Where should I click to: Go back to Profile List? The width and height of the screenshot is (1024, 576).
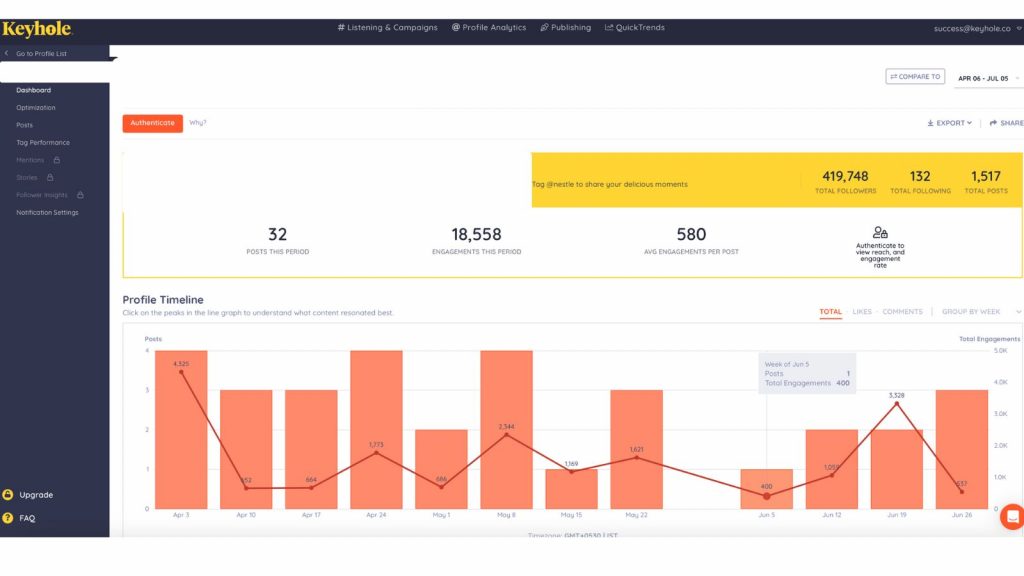pos(36,54)
